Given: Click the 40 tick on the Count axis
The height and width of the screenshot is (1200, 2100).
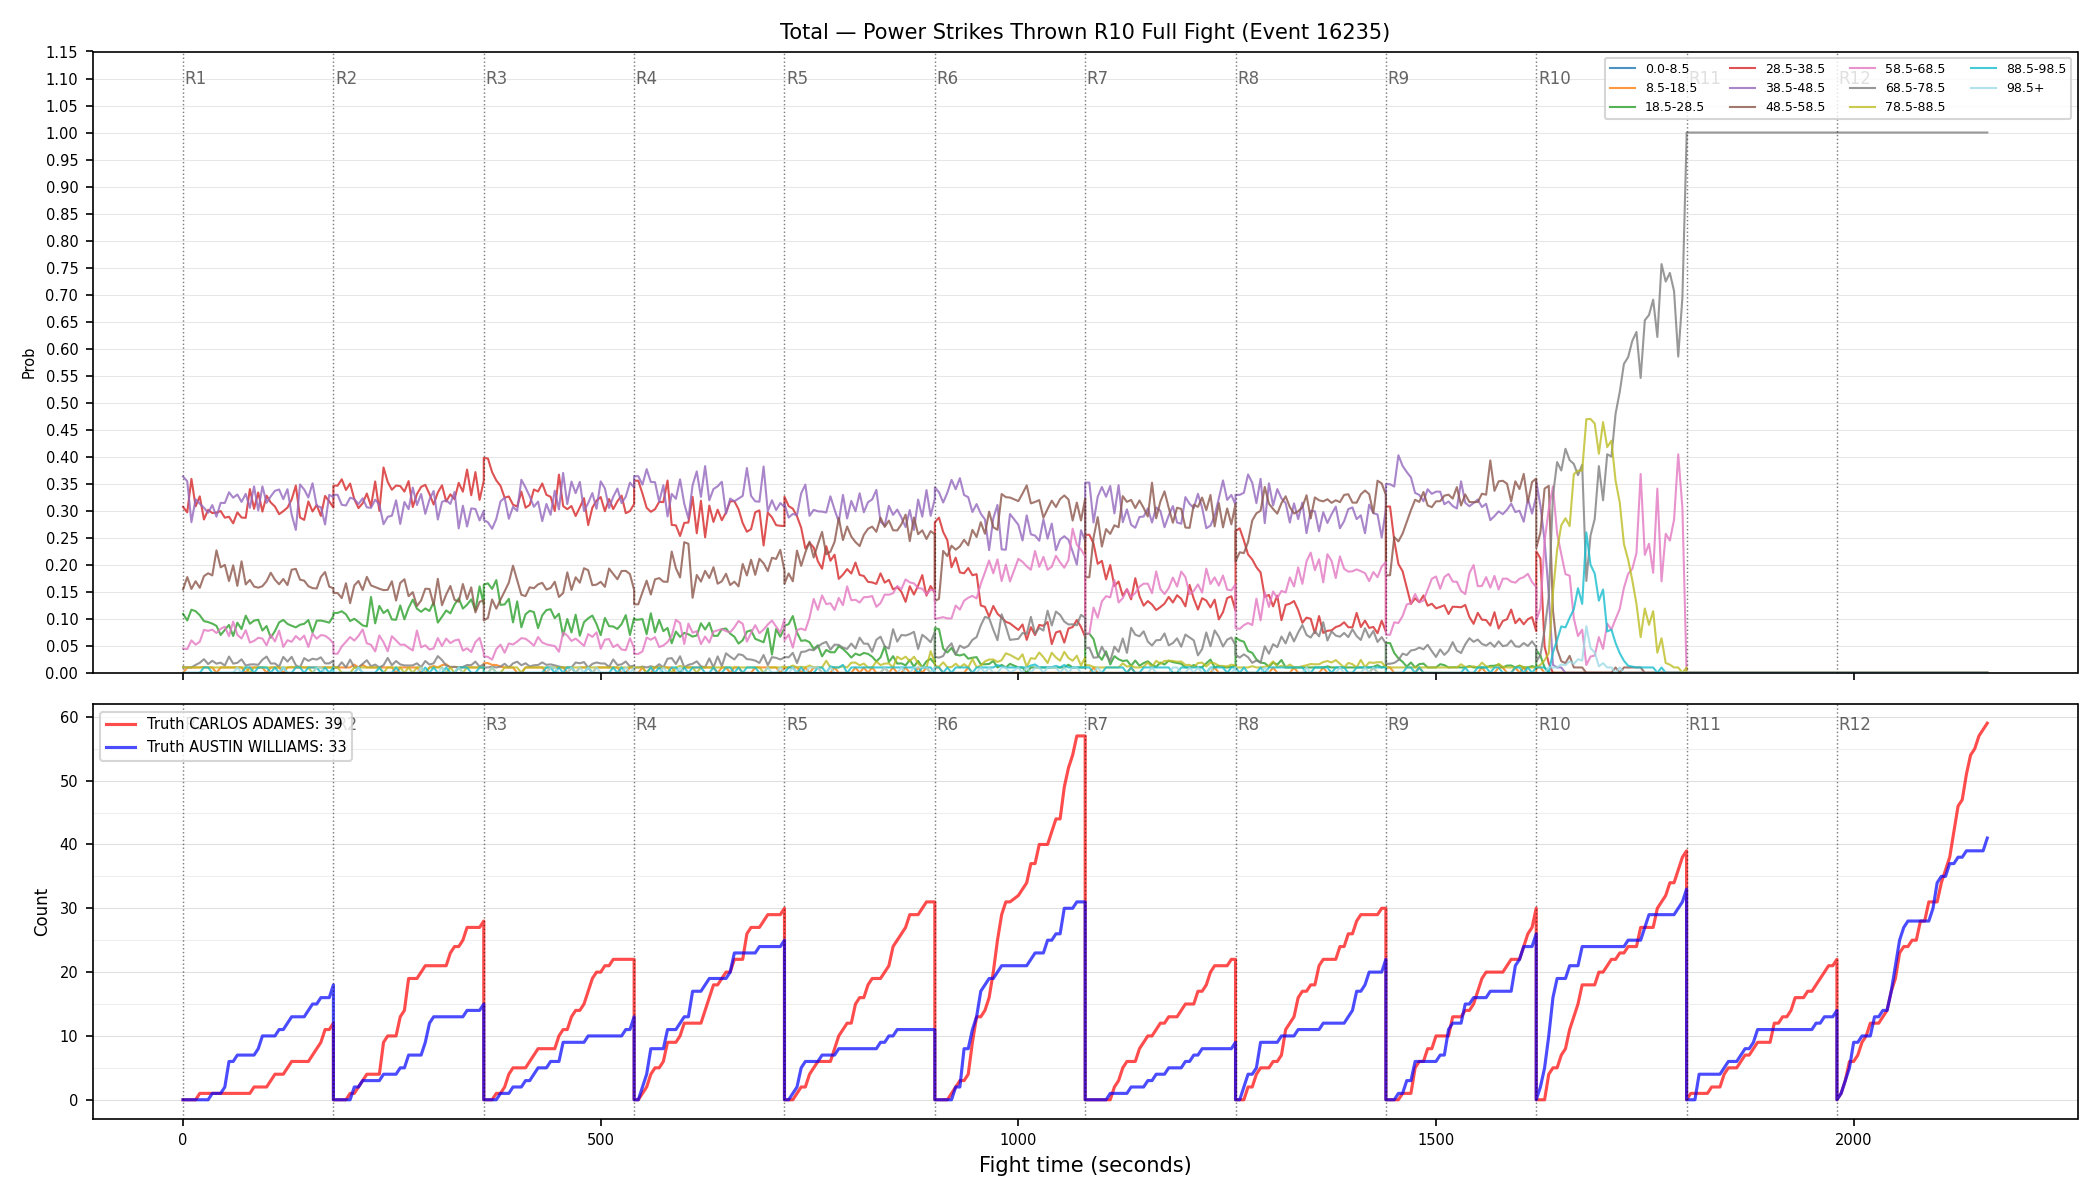Looking at the screenshot, I should [69, 844].
